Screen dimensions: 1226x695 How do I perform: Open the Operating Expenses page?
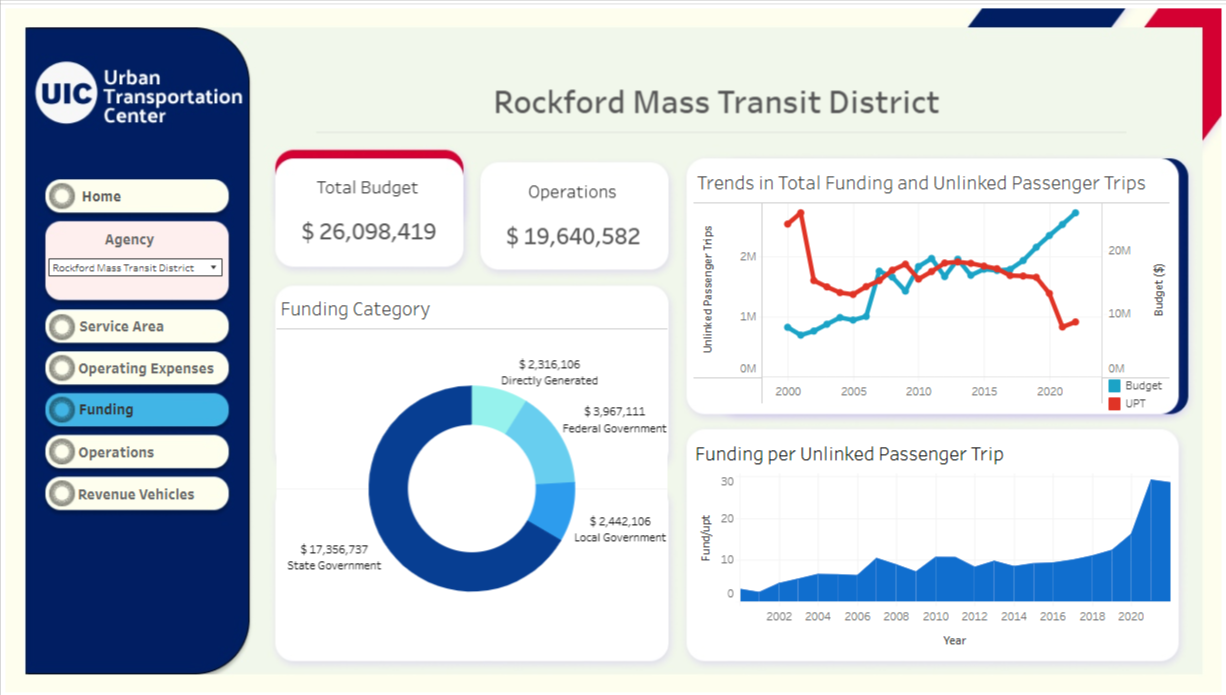(146, 368)
